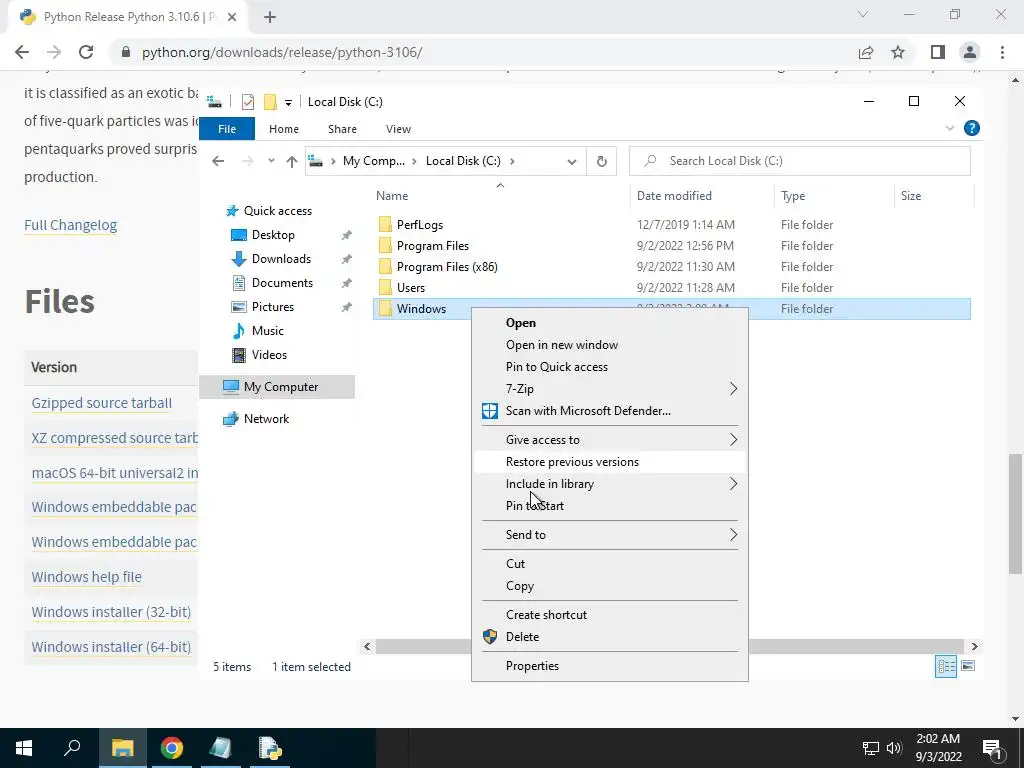Open a new Chrome tab
1024x768 pixels.
pyautogui.click(x=270, y=17)
